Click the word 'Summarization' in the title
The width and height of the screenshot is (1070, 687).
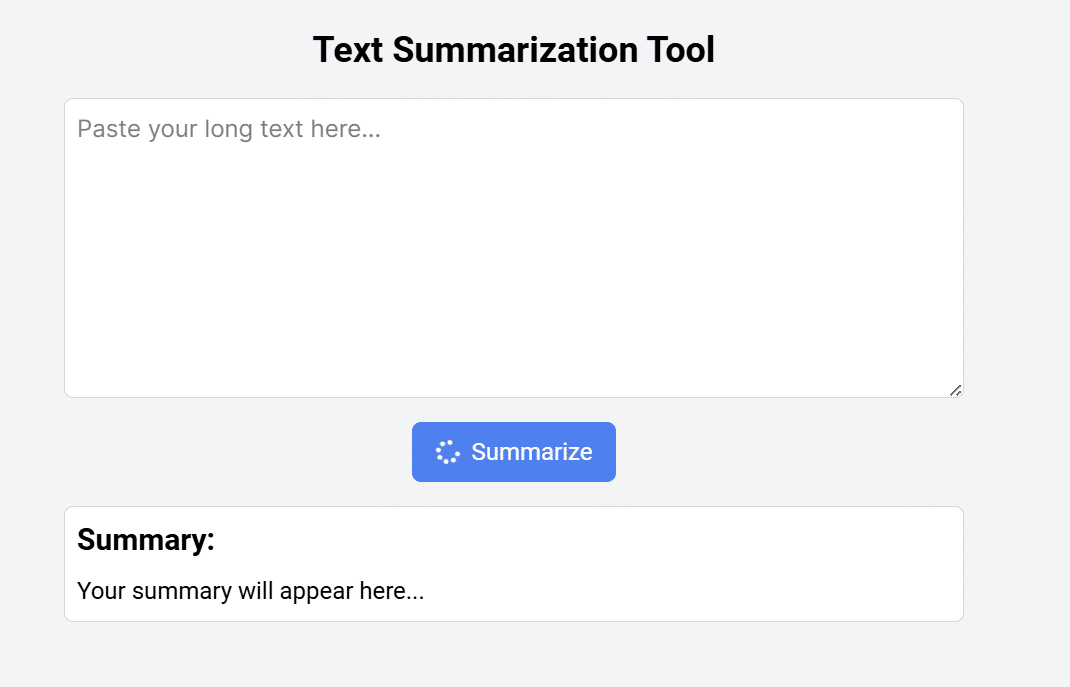point(515,50)
